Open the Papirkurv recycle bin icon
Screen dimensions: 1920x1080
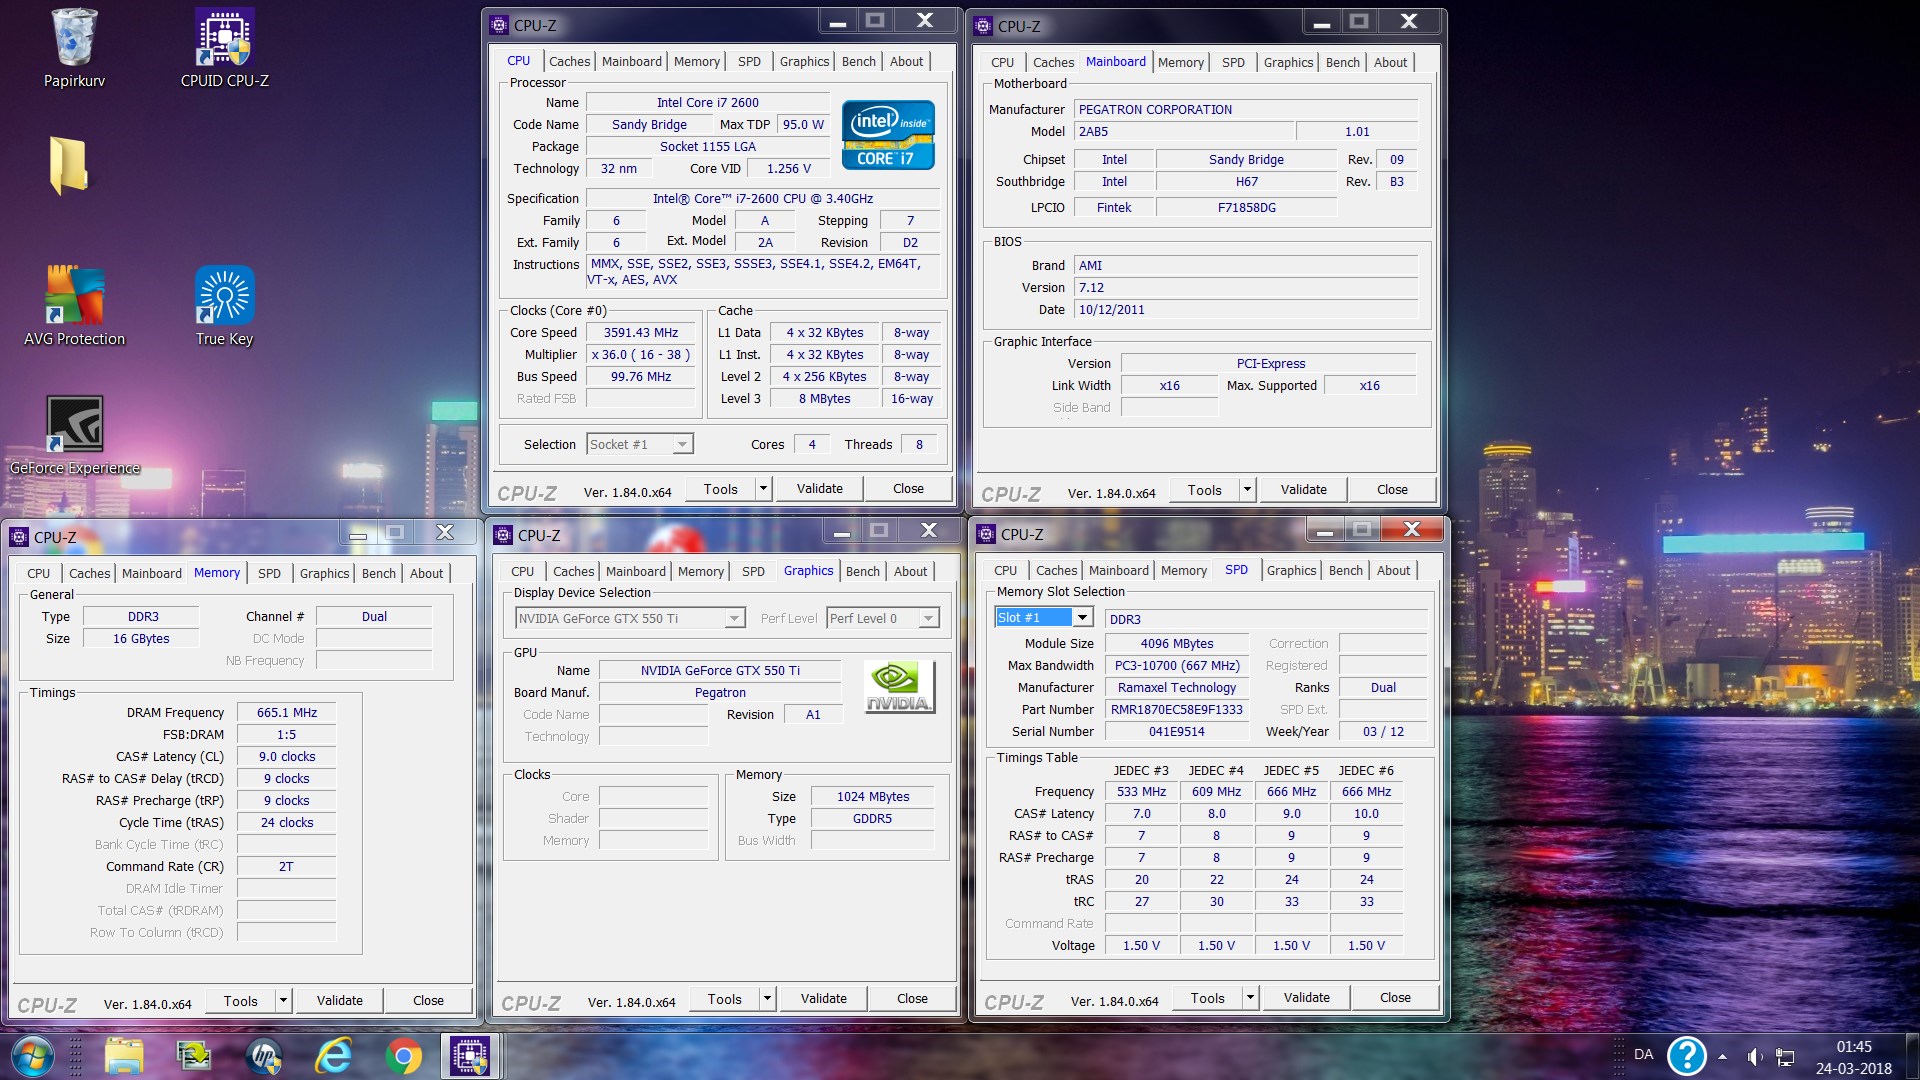pos(74,40)
